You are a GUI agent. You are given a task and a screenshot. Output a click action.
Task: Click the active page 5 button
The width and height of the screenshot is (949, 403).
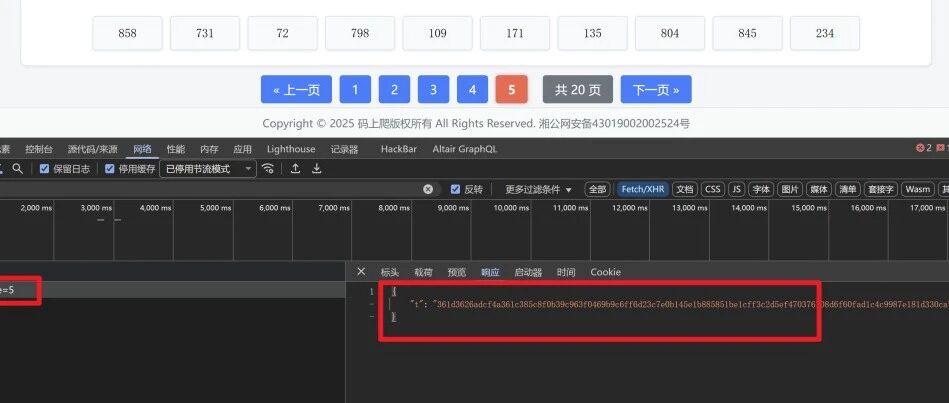click(x=511, y=90)
